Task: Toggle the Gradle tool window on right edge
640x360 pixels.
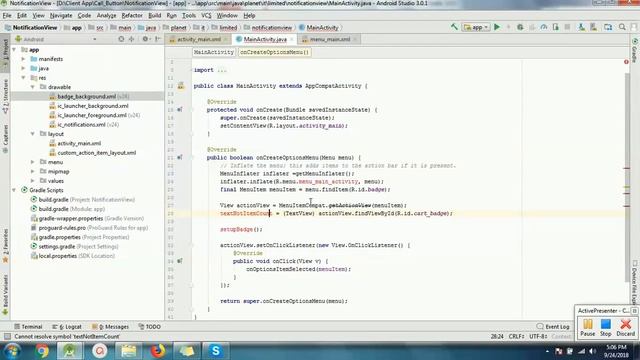Action: coord(635,51)
